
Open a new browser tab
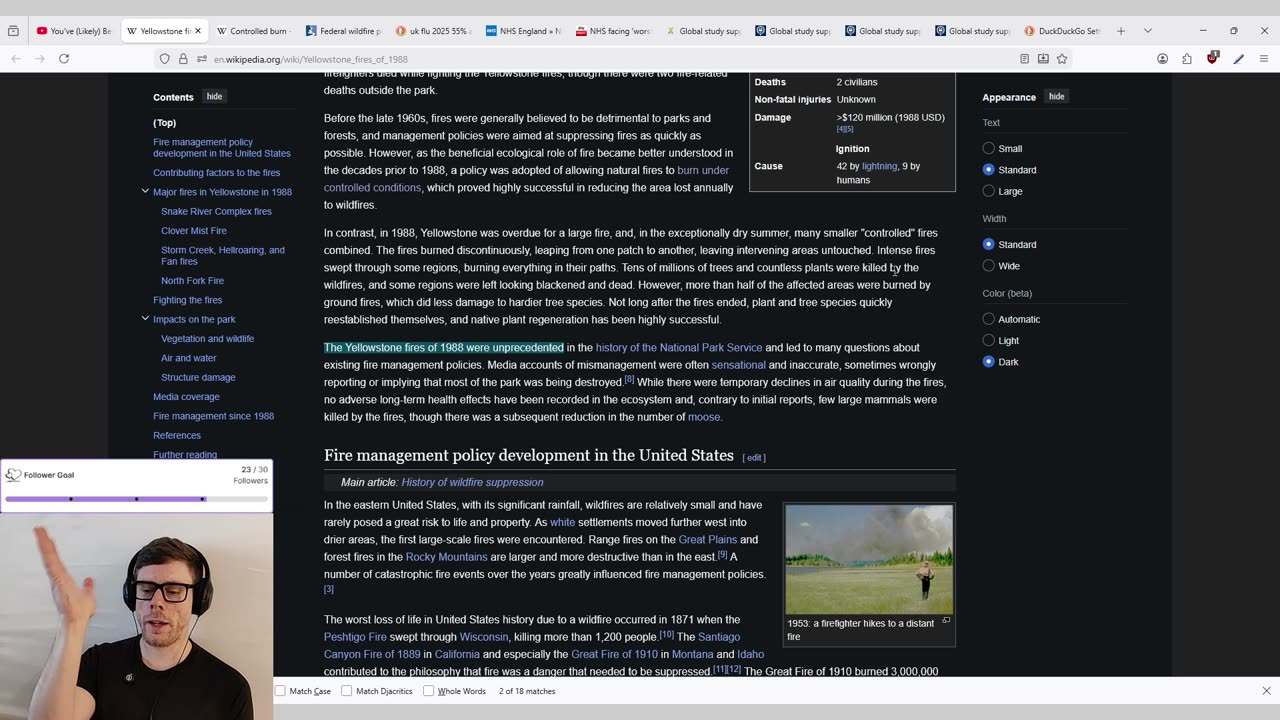point(1121,31)
